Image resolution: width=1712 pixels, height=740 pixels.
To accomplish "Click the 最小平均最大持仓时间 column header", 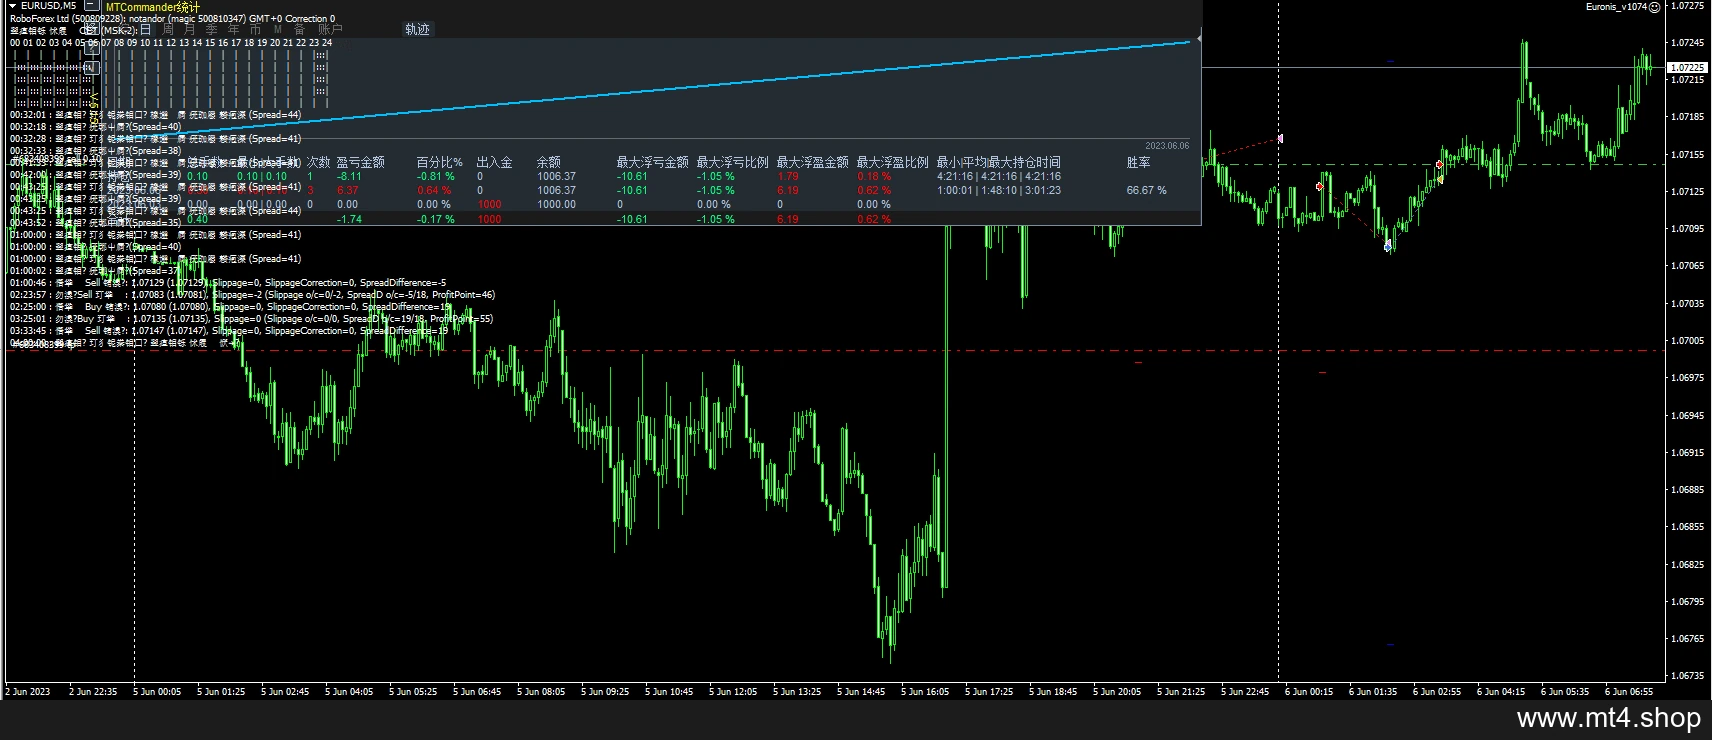I will [x=998, y=162].
